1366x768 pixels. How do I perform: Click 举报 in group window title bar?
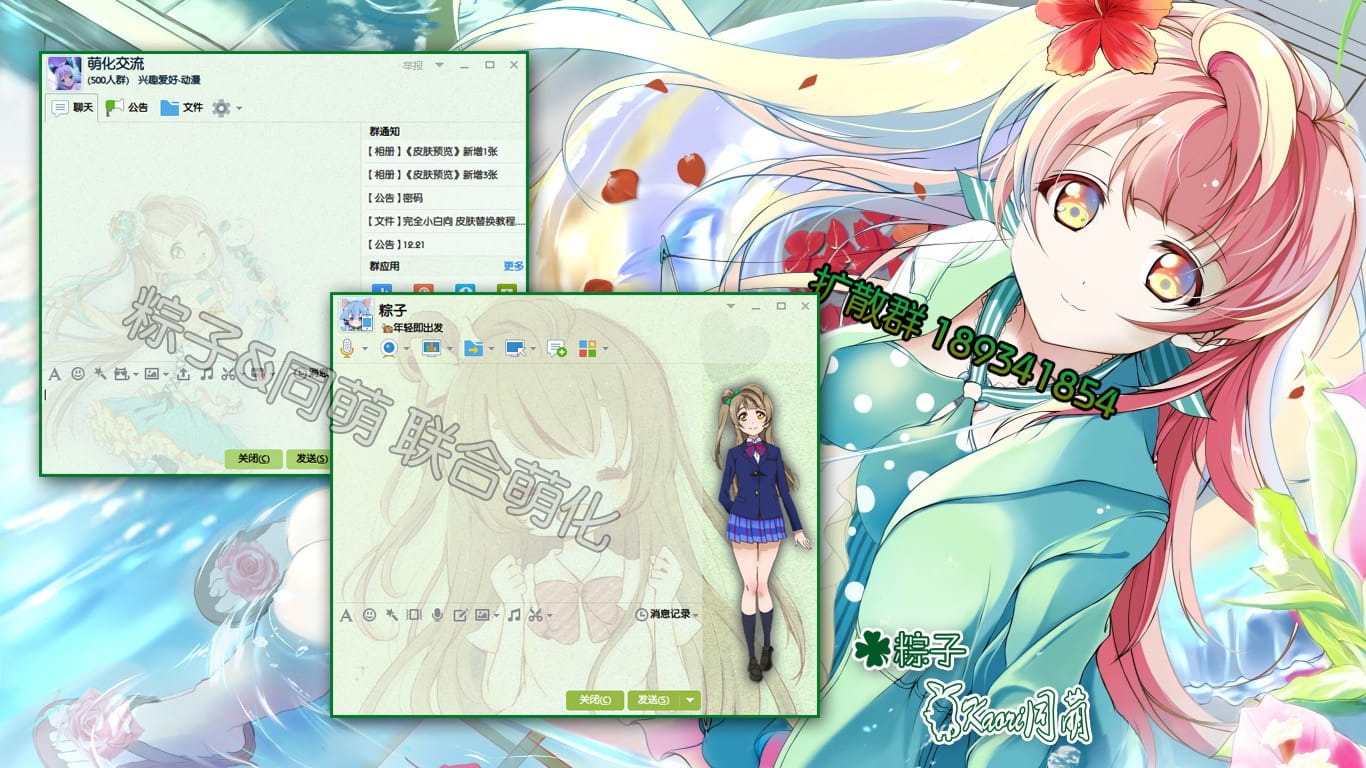pos(413,66)
